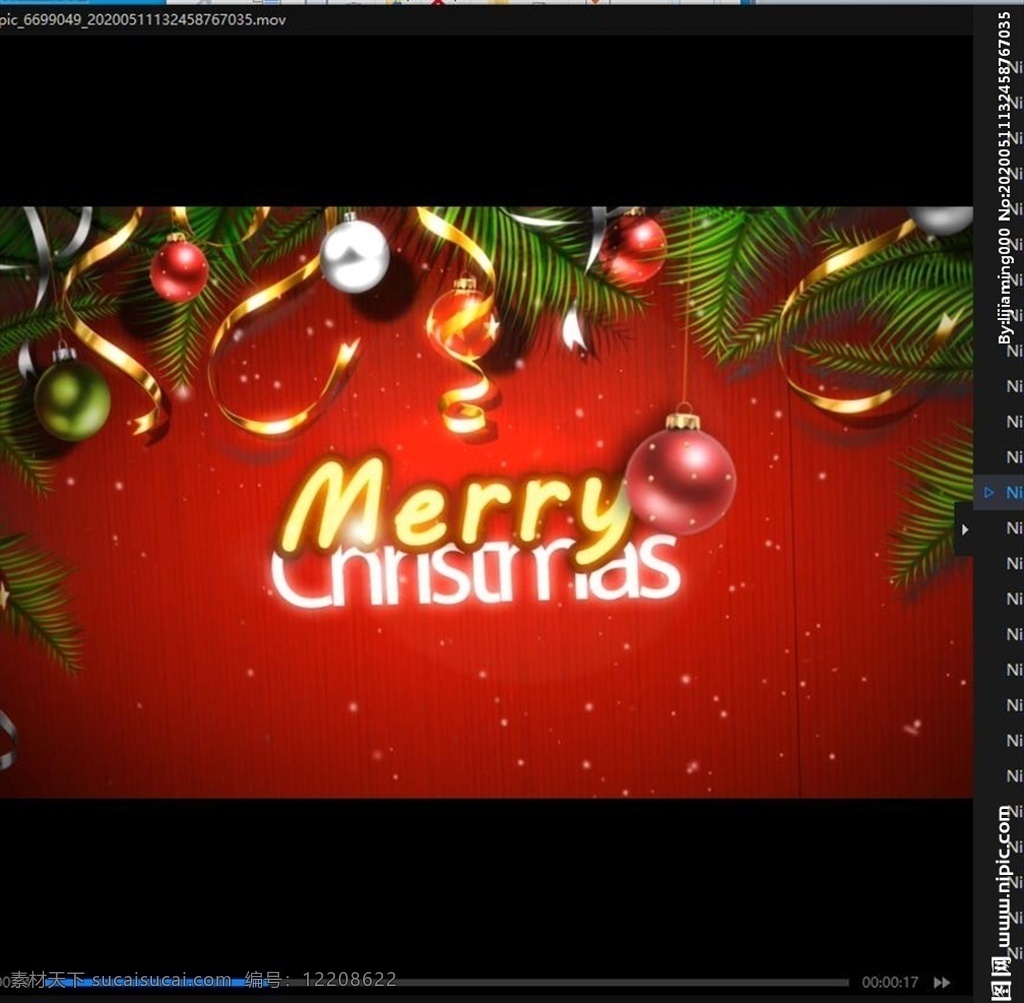
Task: Collapse the playlist panel with the white arrow
Action: [x=965, y=530]
